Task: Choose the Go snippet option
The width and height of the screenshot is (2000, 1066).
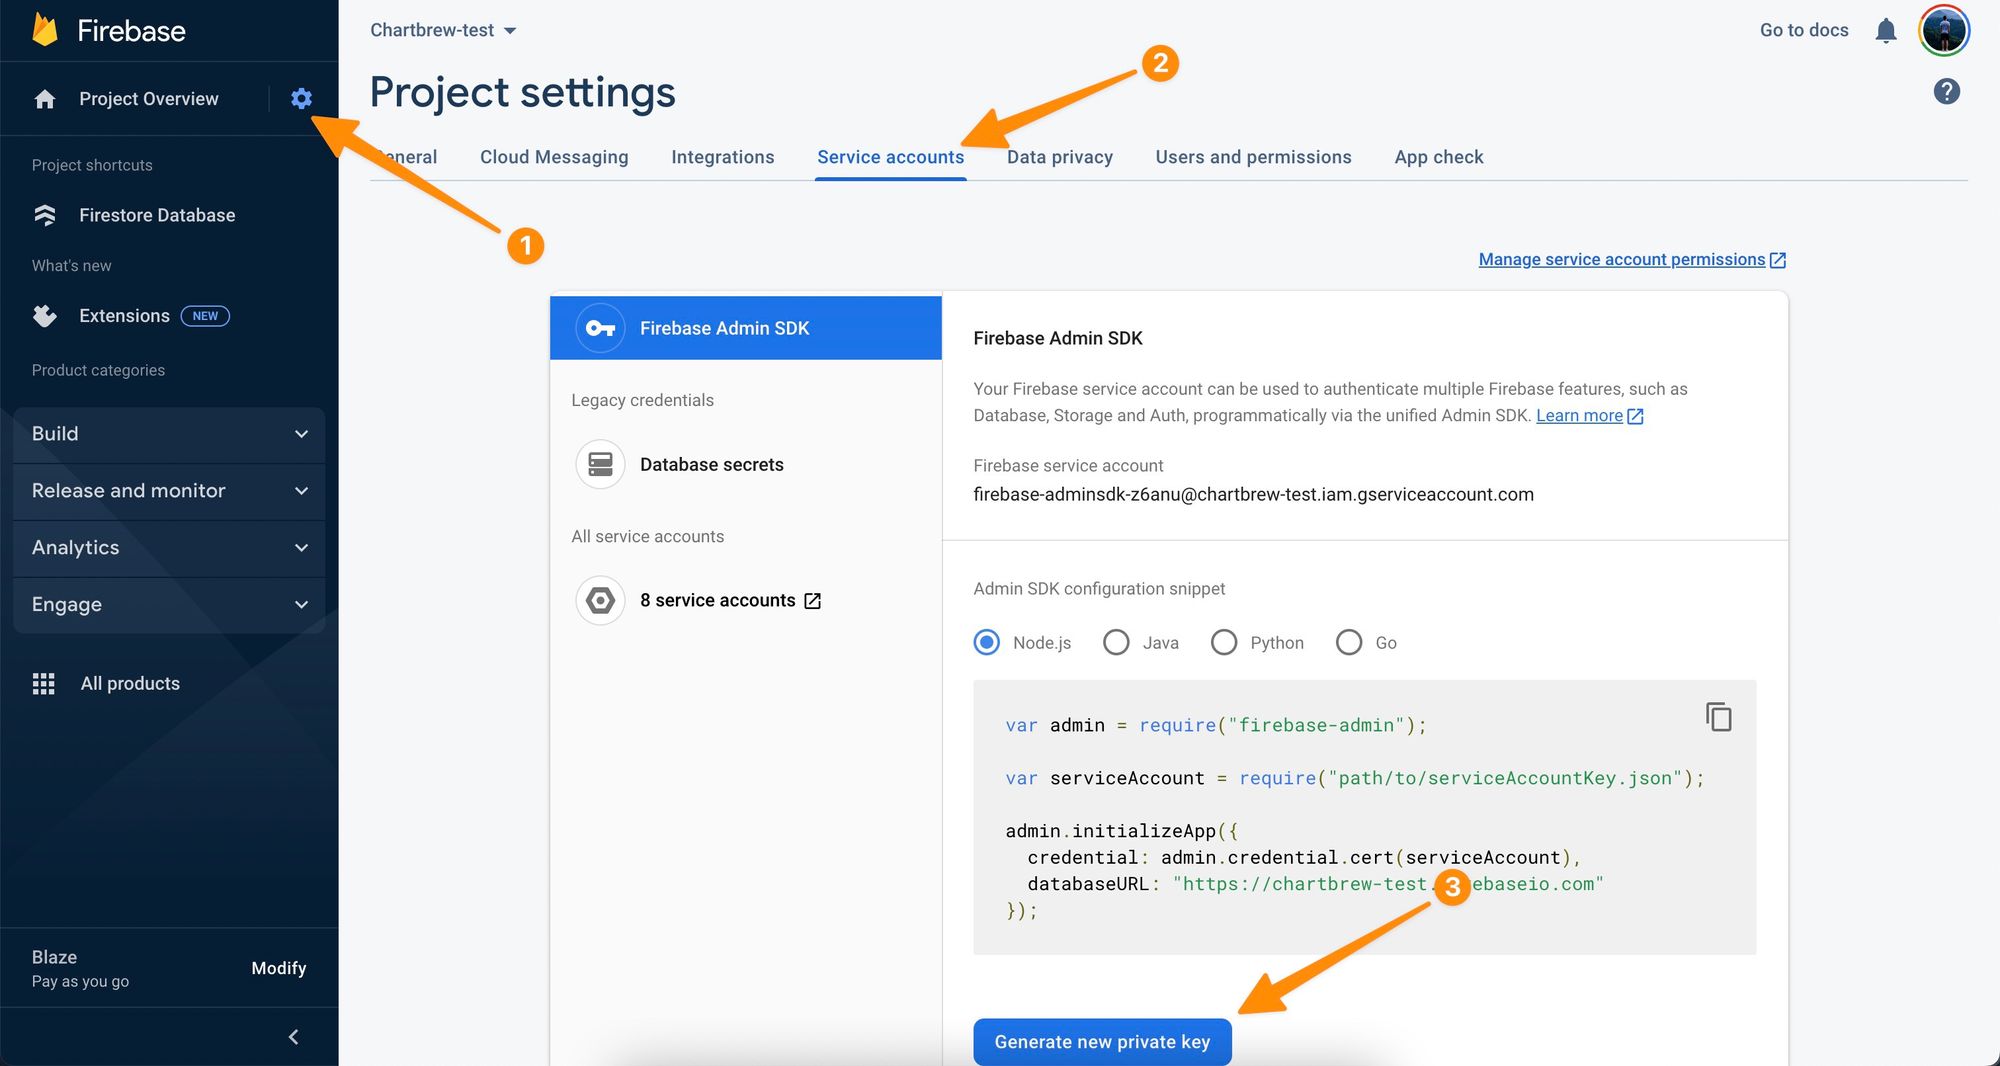Action: (x=1349, y=642)
